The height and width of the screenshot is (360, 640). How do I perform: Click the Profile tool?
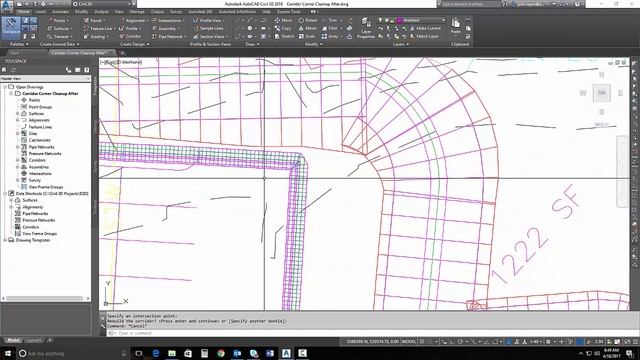pyautogui.click(x=130, y=29)
